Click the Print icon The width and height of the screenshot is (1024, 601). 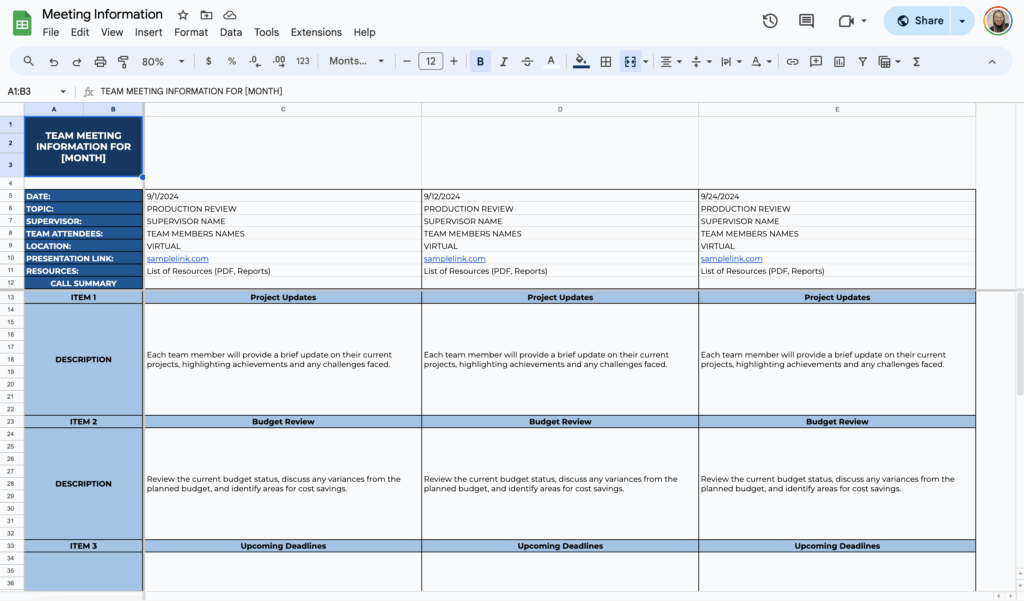click(100, 61)
